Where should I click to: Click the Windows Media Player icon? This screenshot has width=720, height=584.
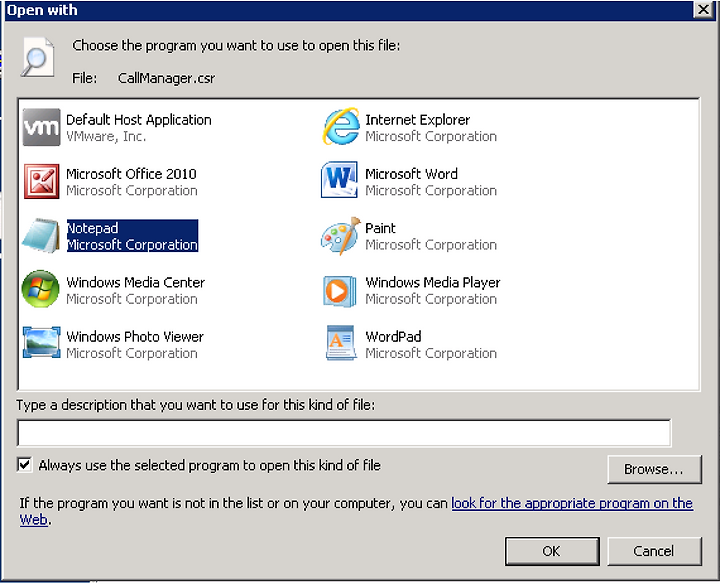(x=339, y=291)
